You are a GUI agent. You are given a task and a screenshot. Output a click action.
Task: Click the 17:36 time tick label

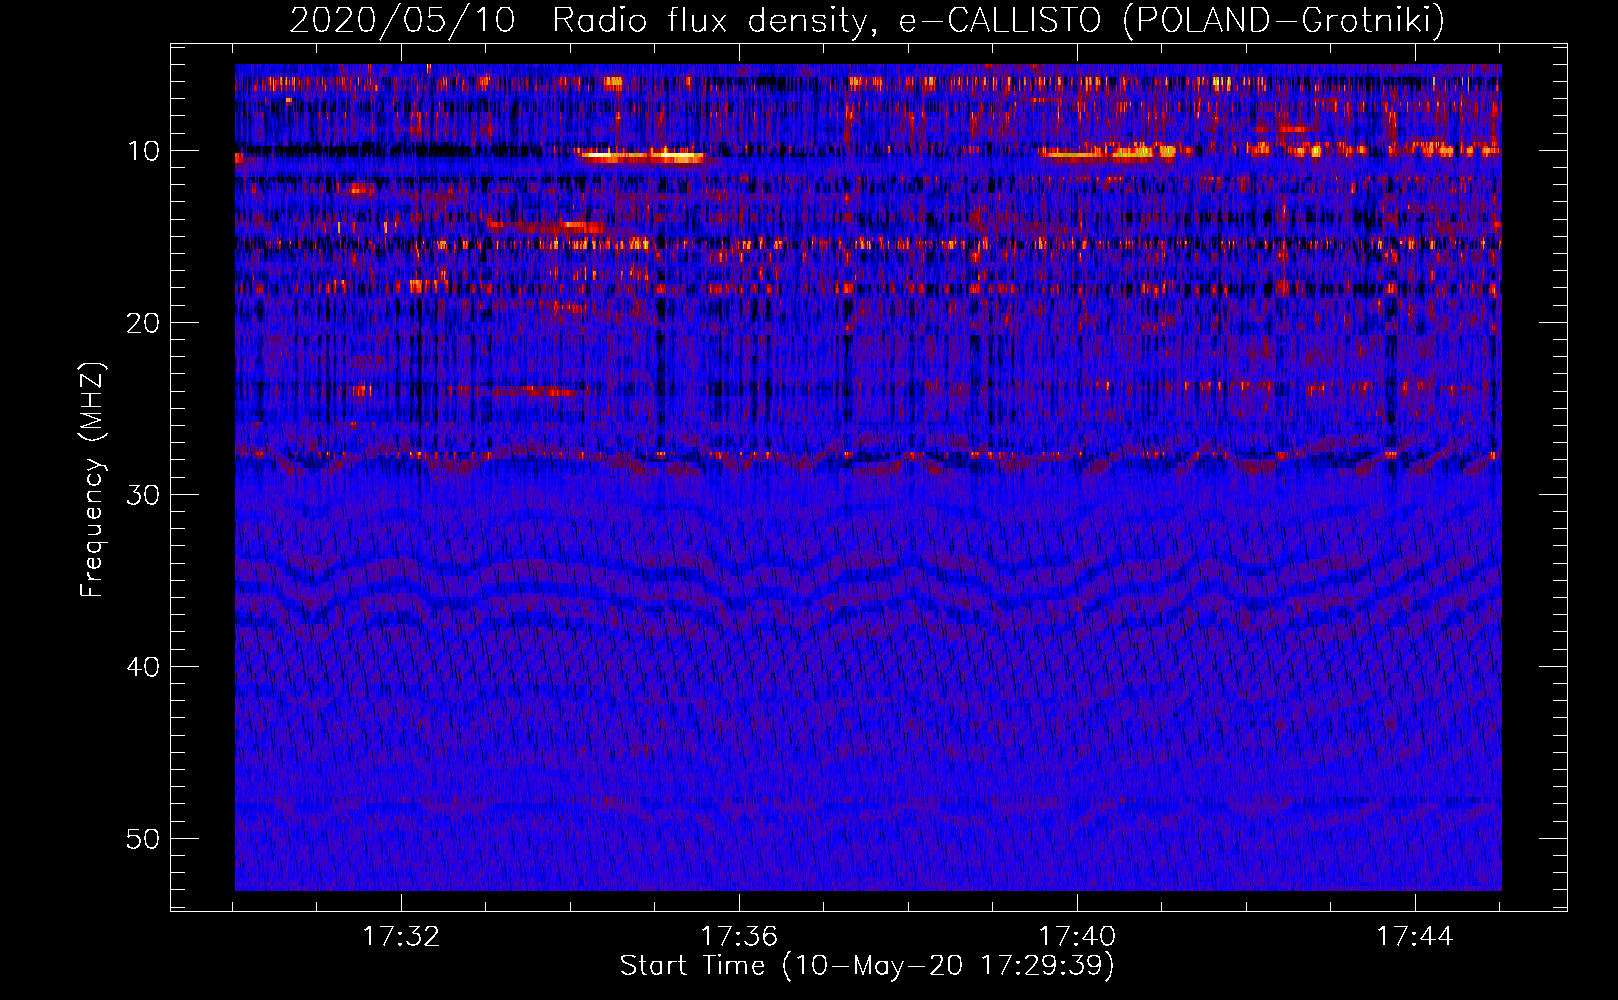(x=739, y=937)
